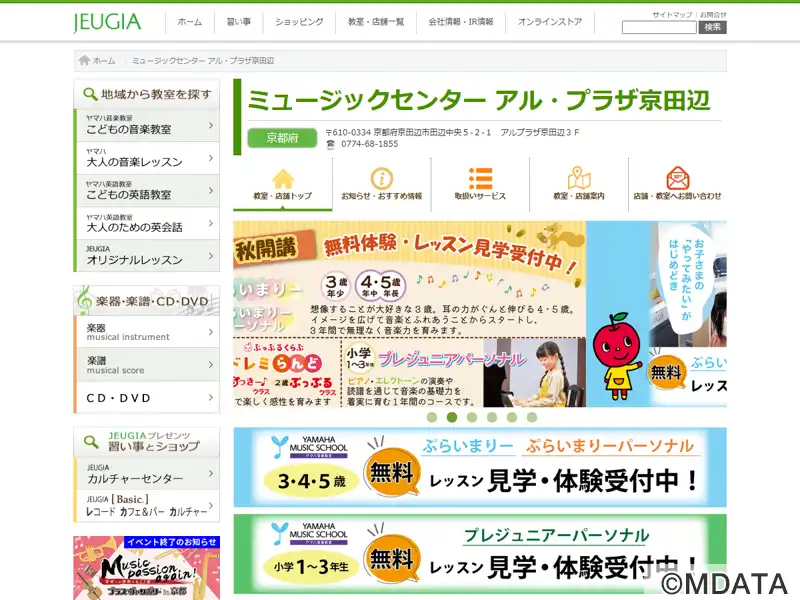Open the list icon 取扱いサービス
The width and height of the screenshot is (800, 600).
point(480,179)
